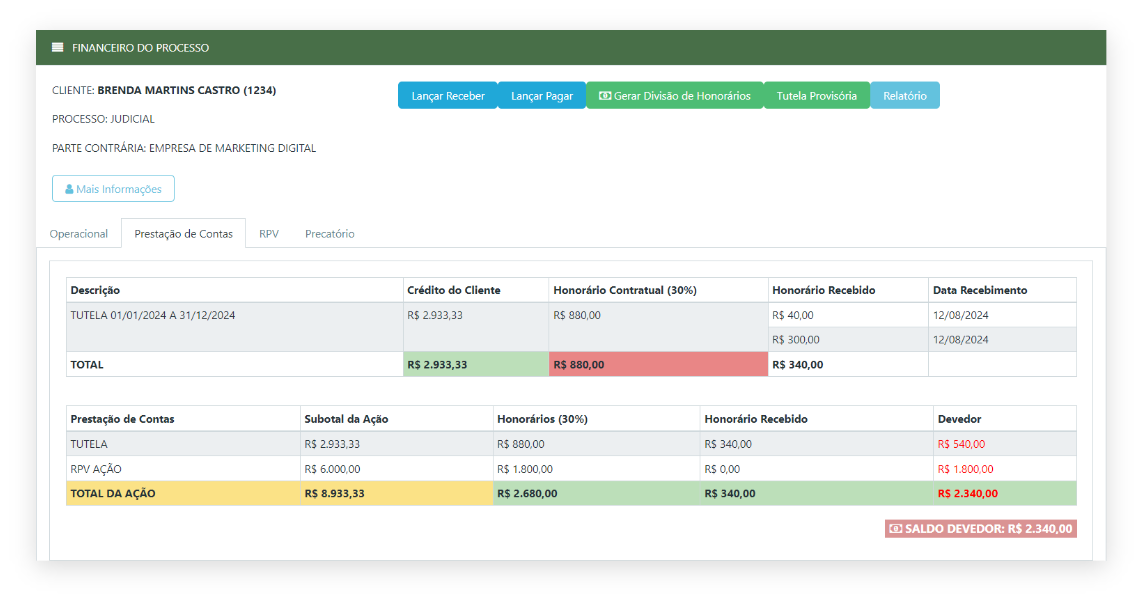
Task: Click the RPV AÇÃO row label
Action: (x=96, y=469)
